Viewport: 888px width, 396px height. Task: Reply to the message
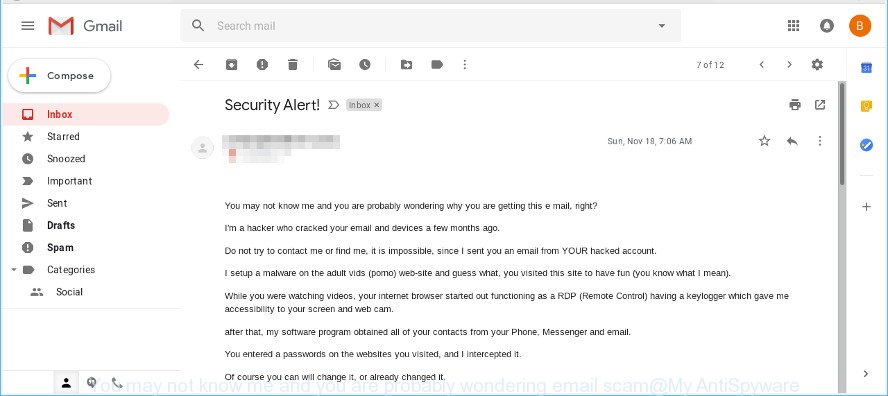click(x=792, y=141)
